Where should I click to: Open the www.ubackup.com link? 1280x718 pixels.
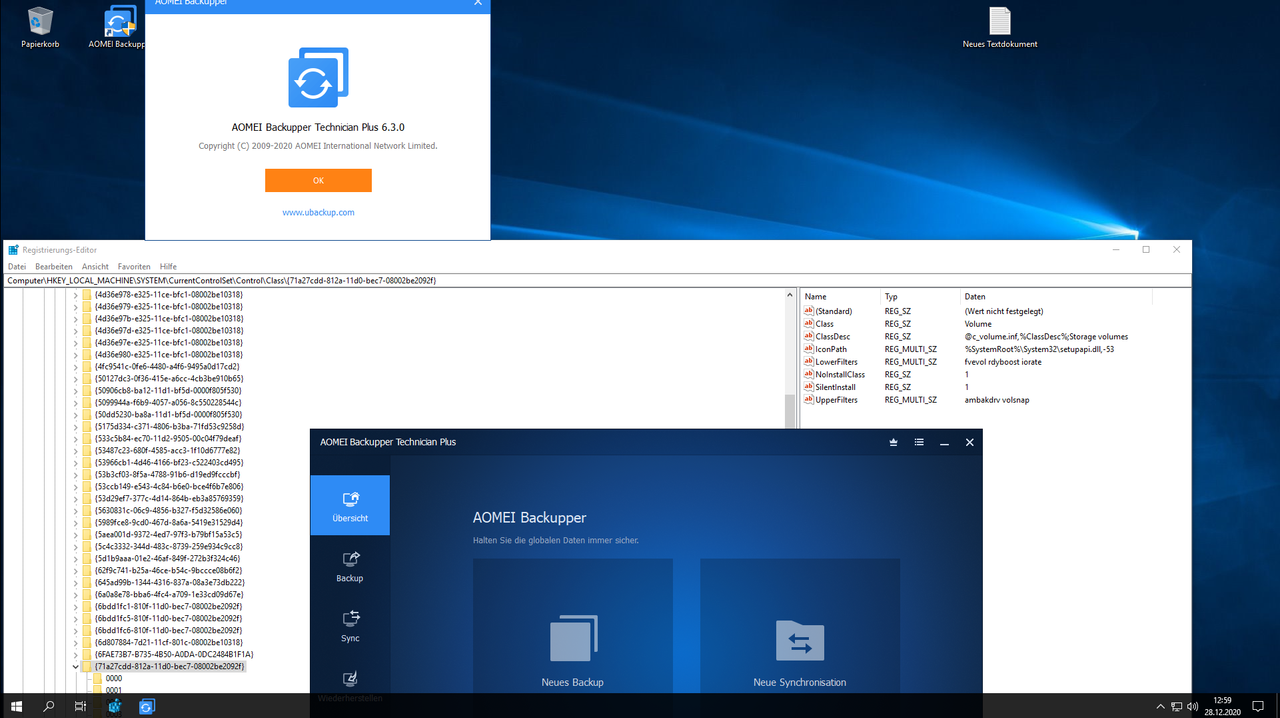318,212
